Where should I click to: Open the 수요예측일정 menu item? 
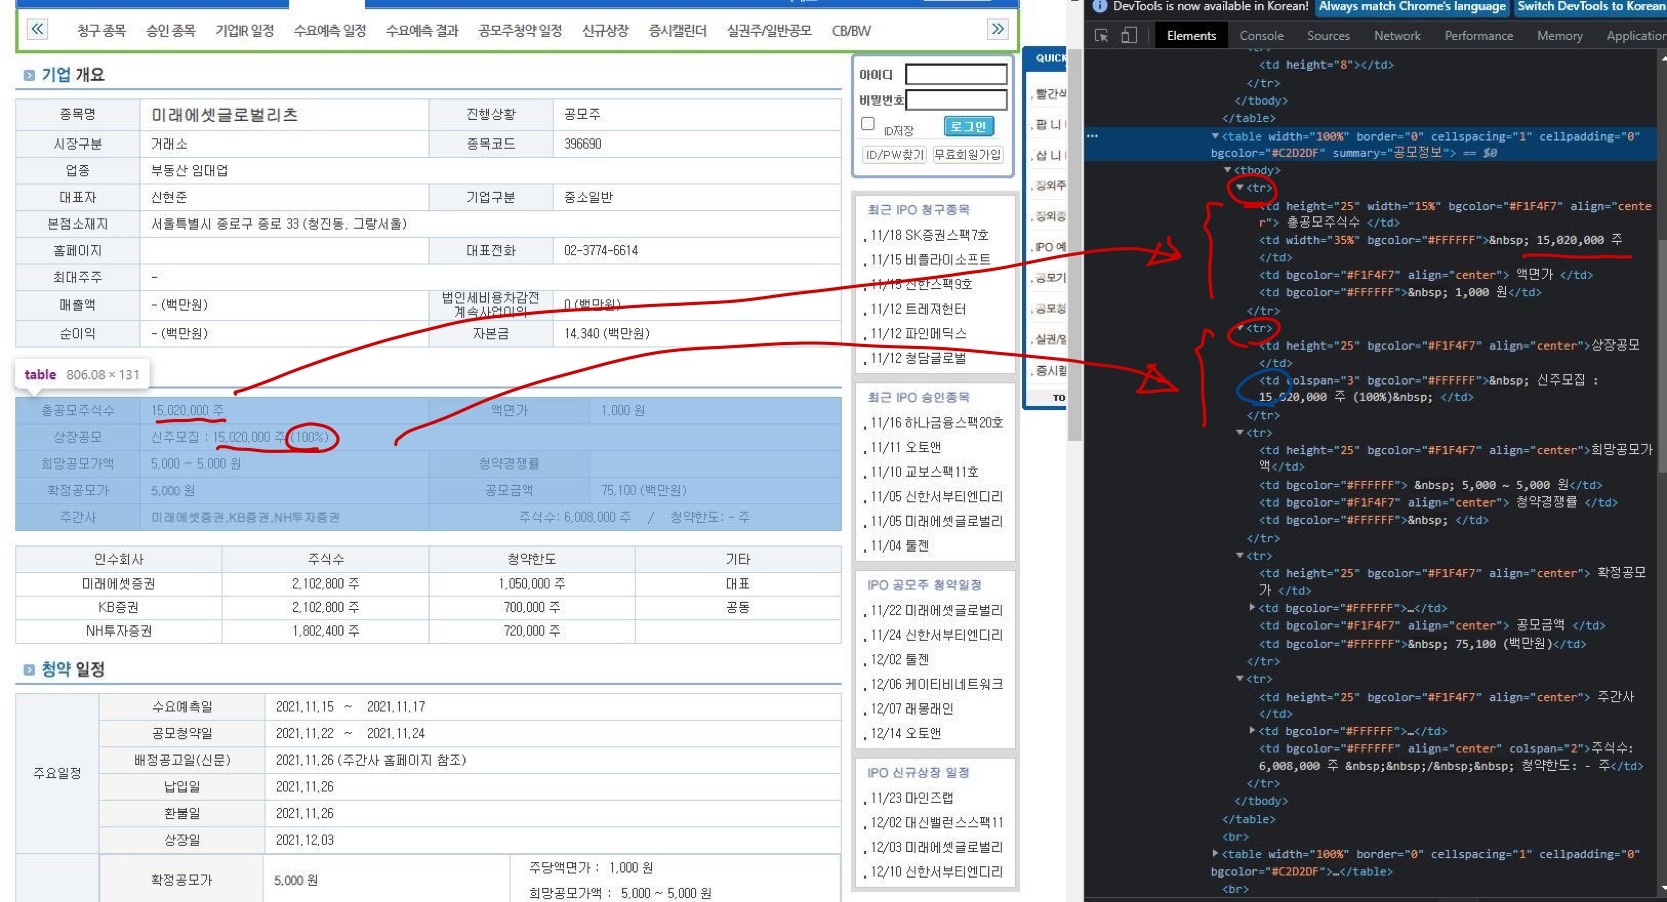pyautogui.click(x=330, y=31)
